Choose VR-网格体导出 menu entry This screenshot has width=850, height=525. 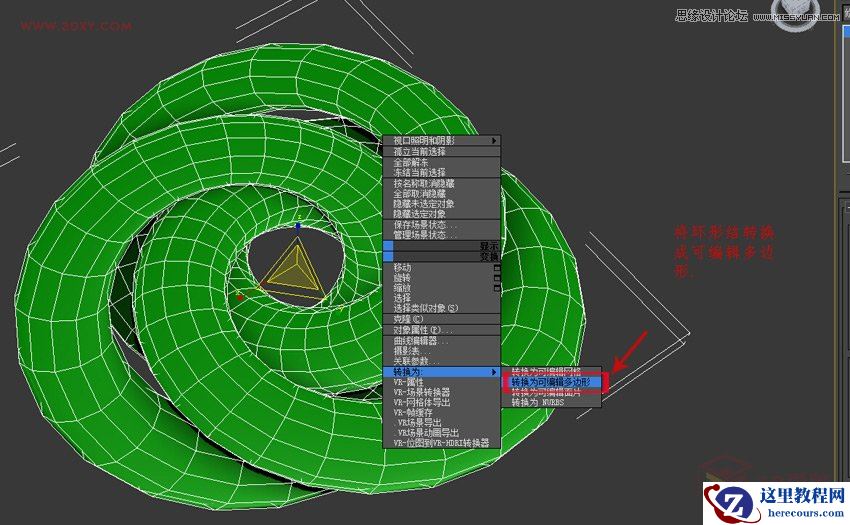click(442, 402)
